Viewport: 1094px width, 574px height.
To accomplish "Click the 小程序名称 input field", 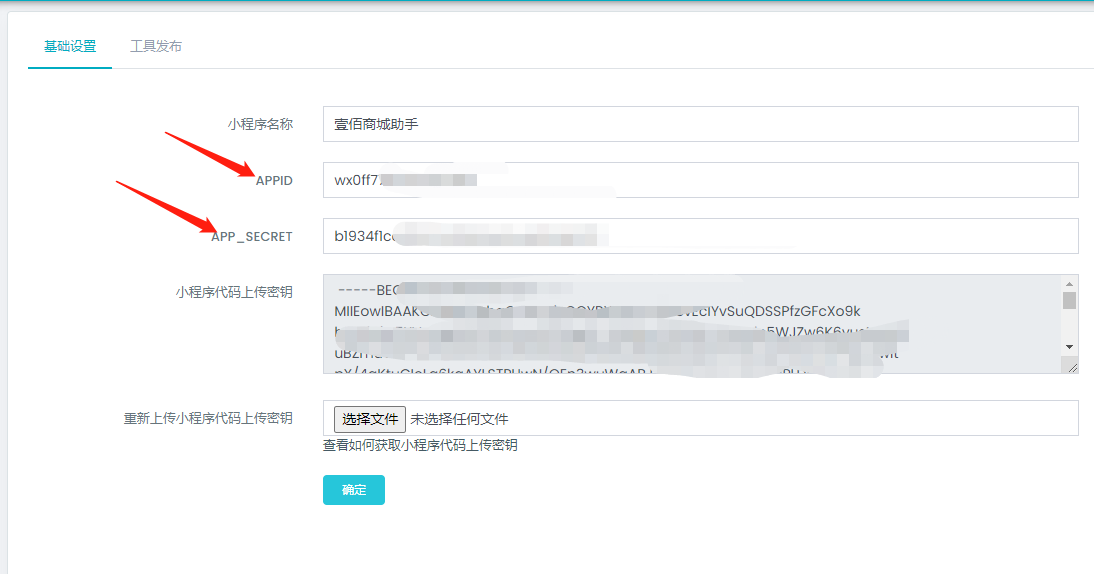I will (700, 124).
